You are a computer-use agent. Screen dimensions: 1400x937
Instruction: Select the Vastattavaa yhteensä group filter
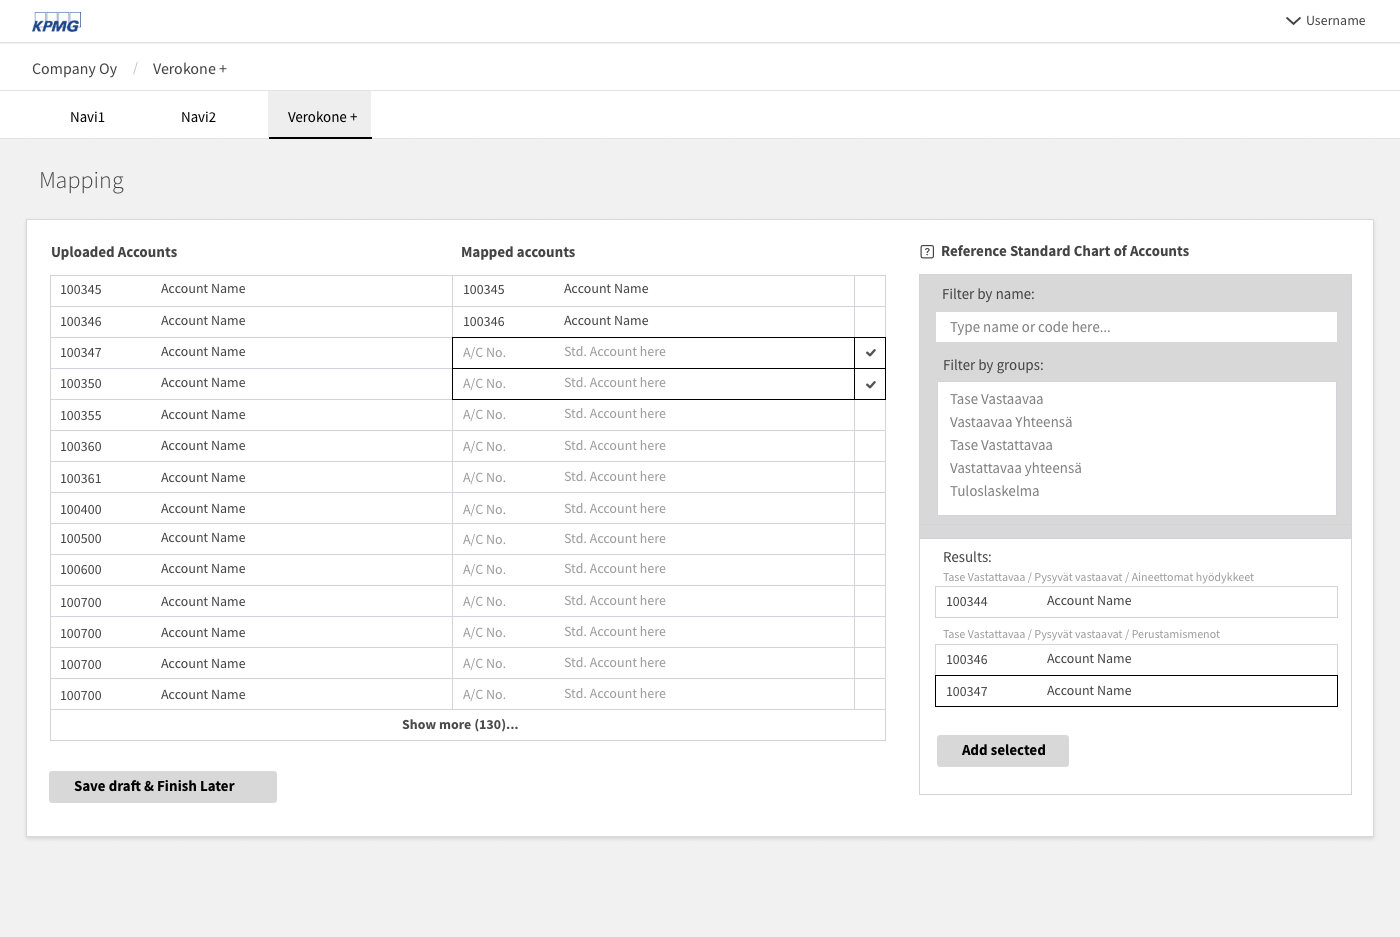[x=1016, y=468]
